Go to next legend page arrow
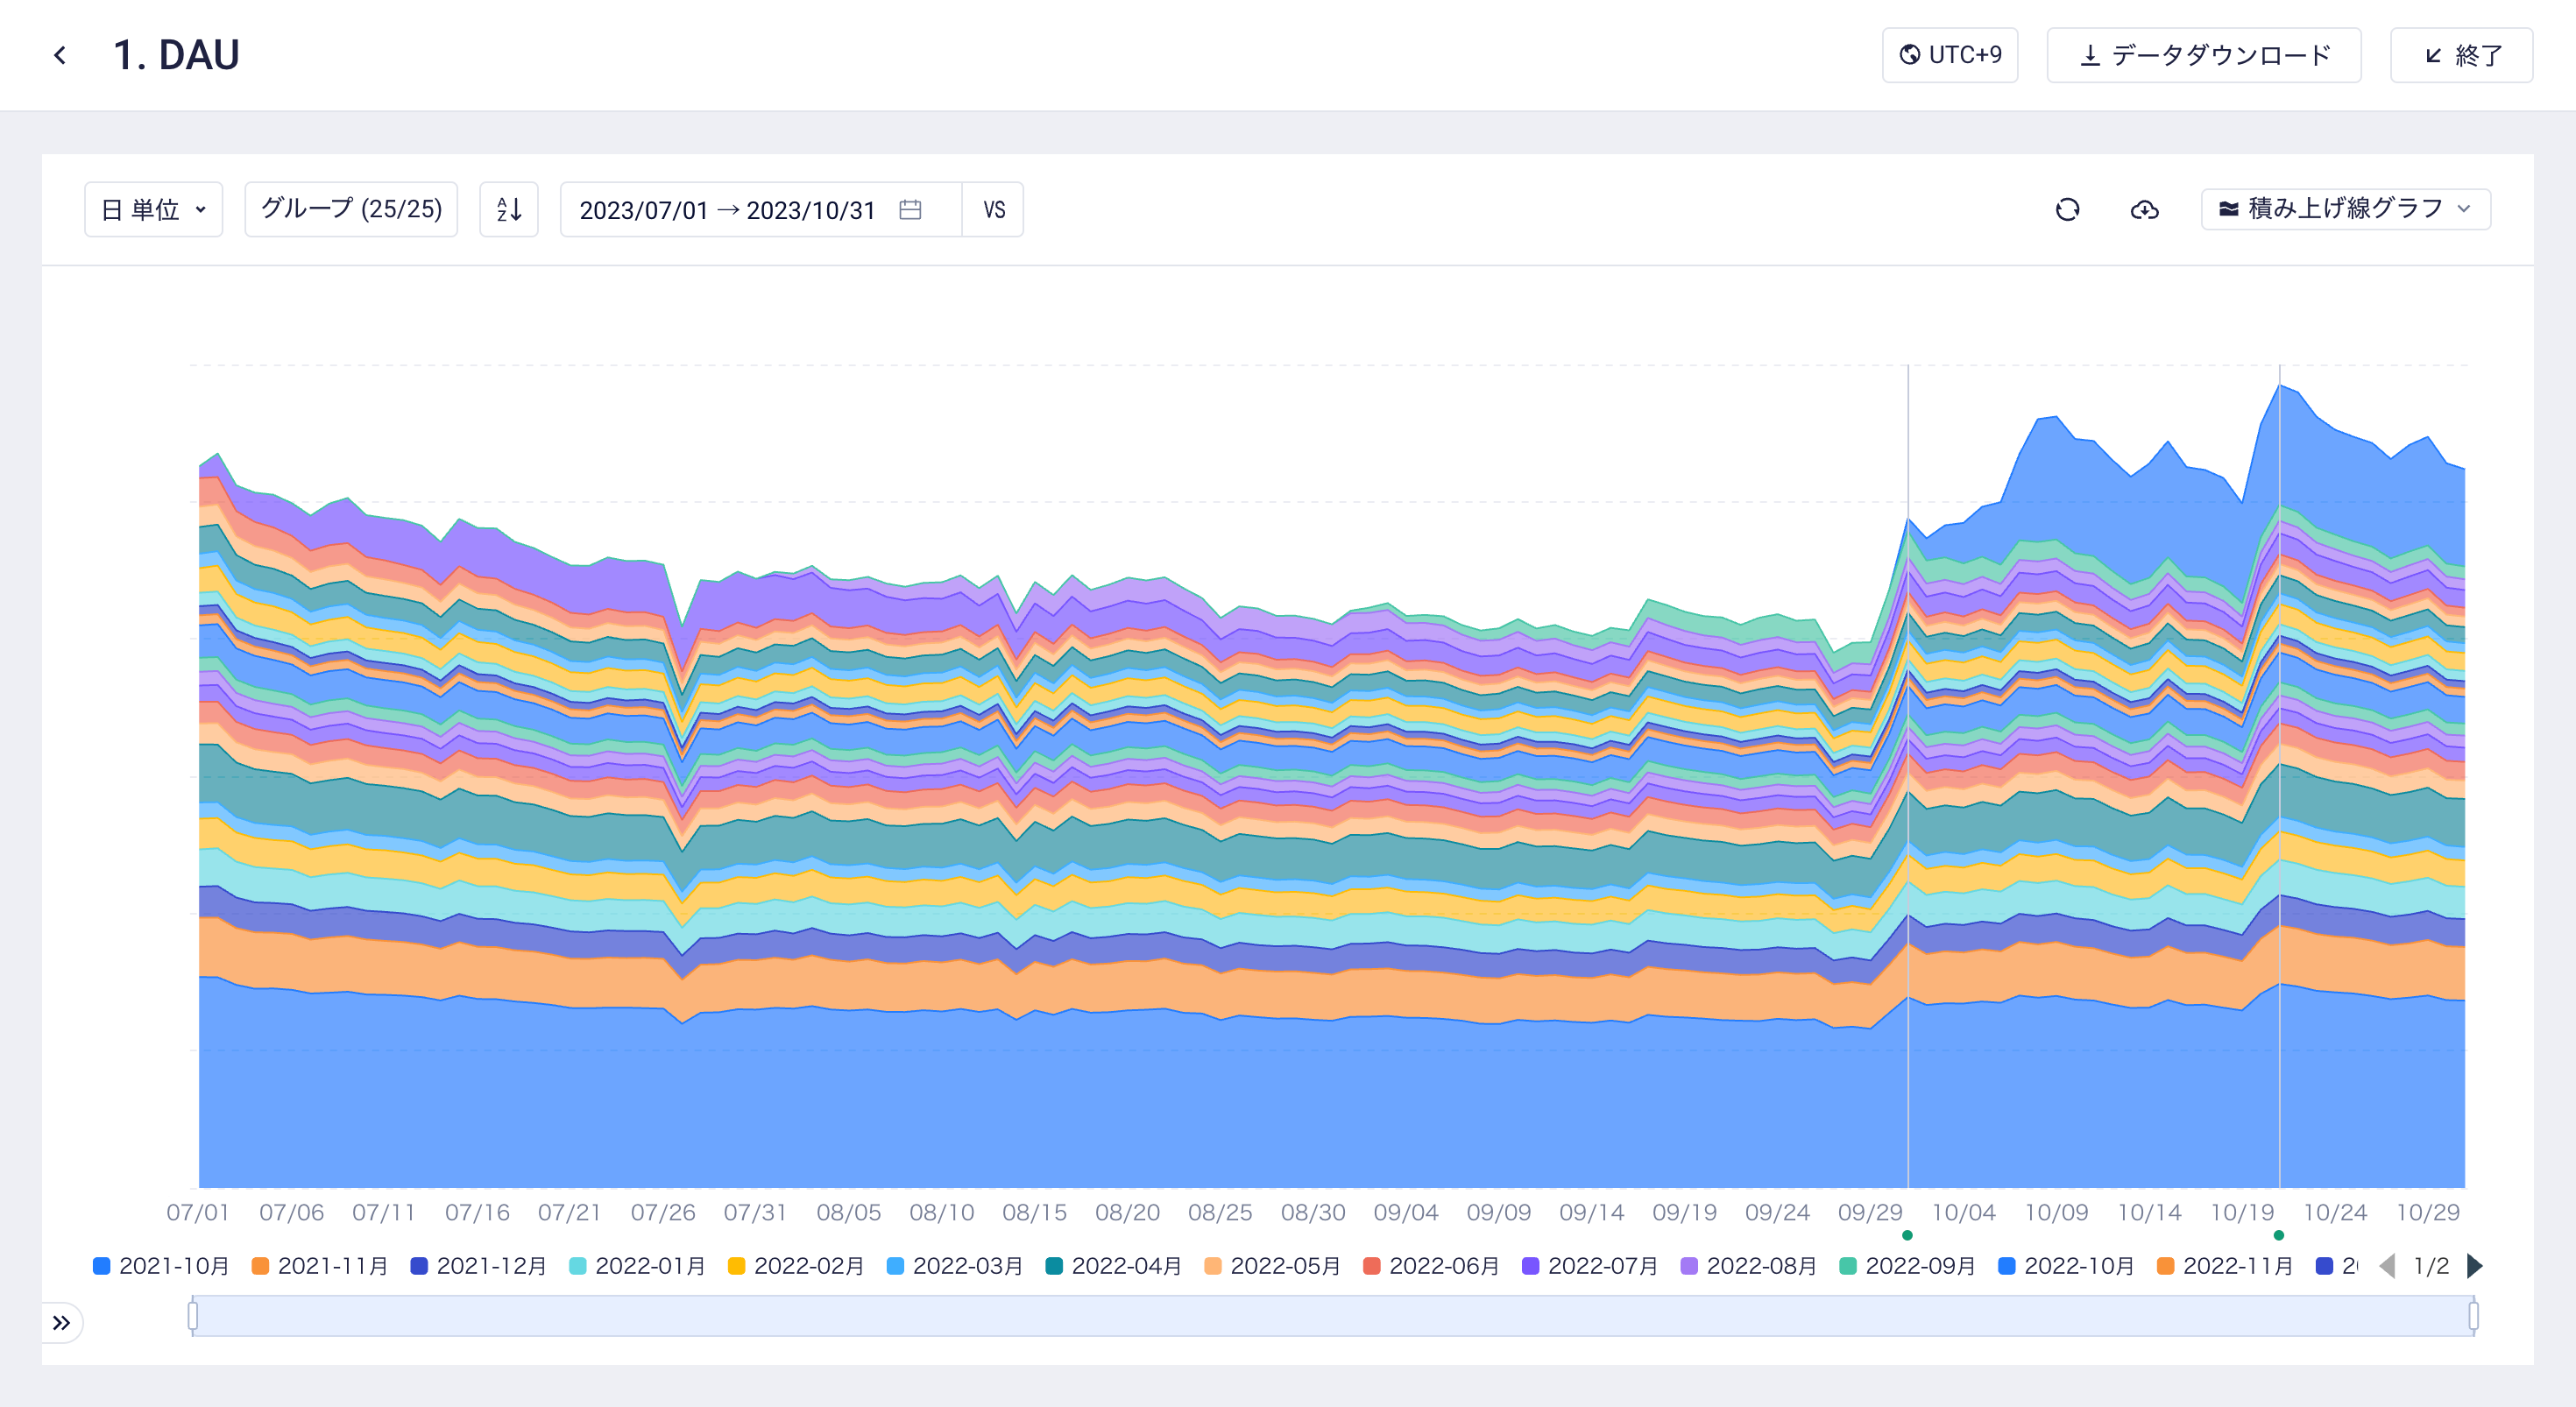This screenshot has height=1407, width=2576. (2474, 1266)
